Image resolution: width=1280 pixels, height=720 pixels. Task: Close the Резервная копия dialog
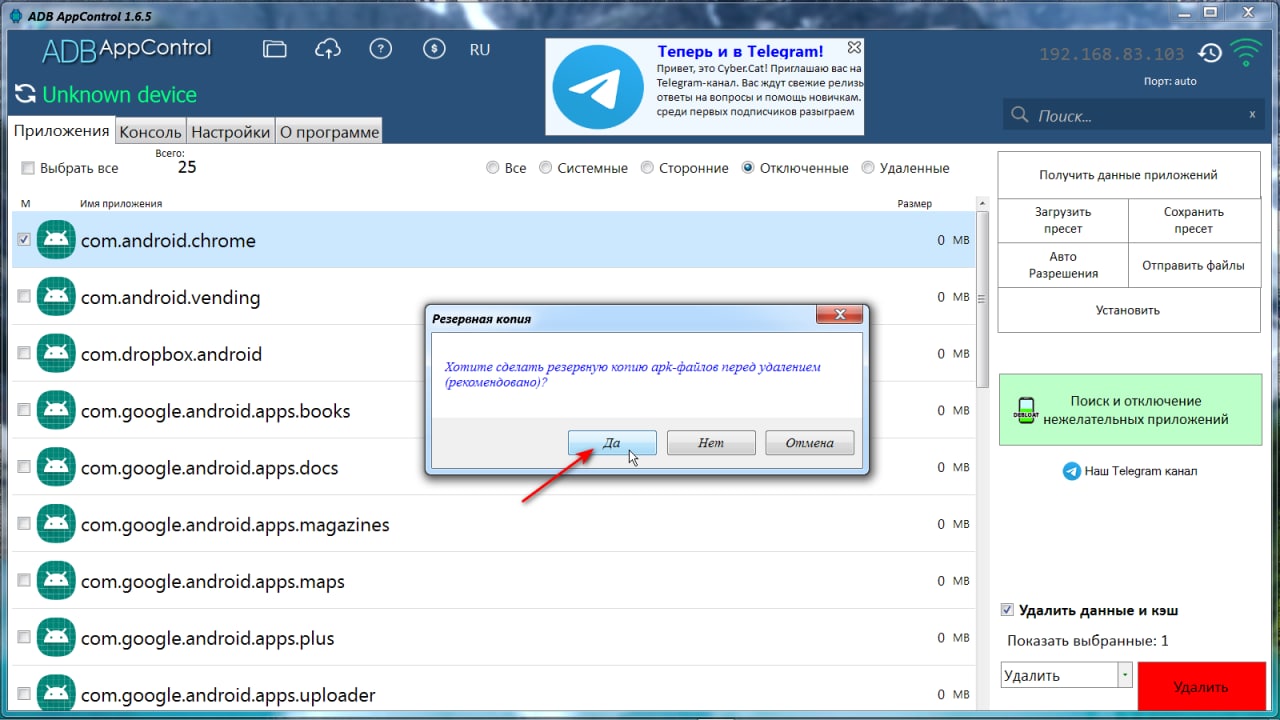[x=839, y=316]
